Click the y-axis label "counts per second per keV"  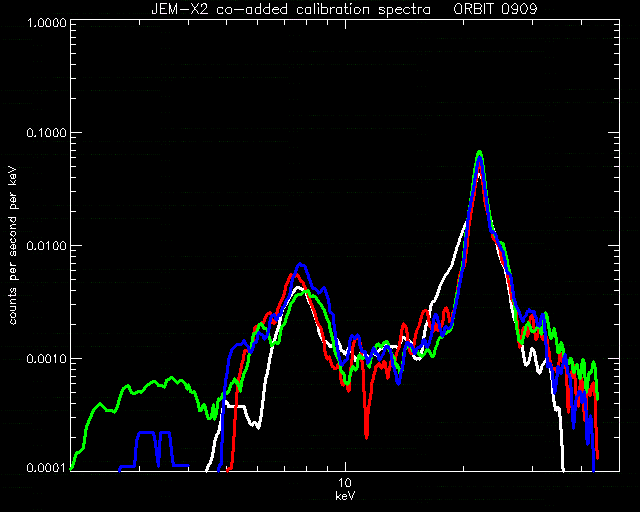13,245
